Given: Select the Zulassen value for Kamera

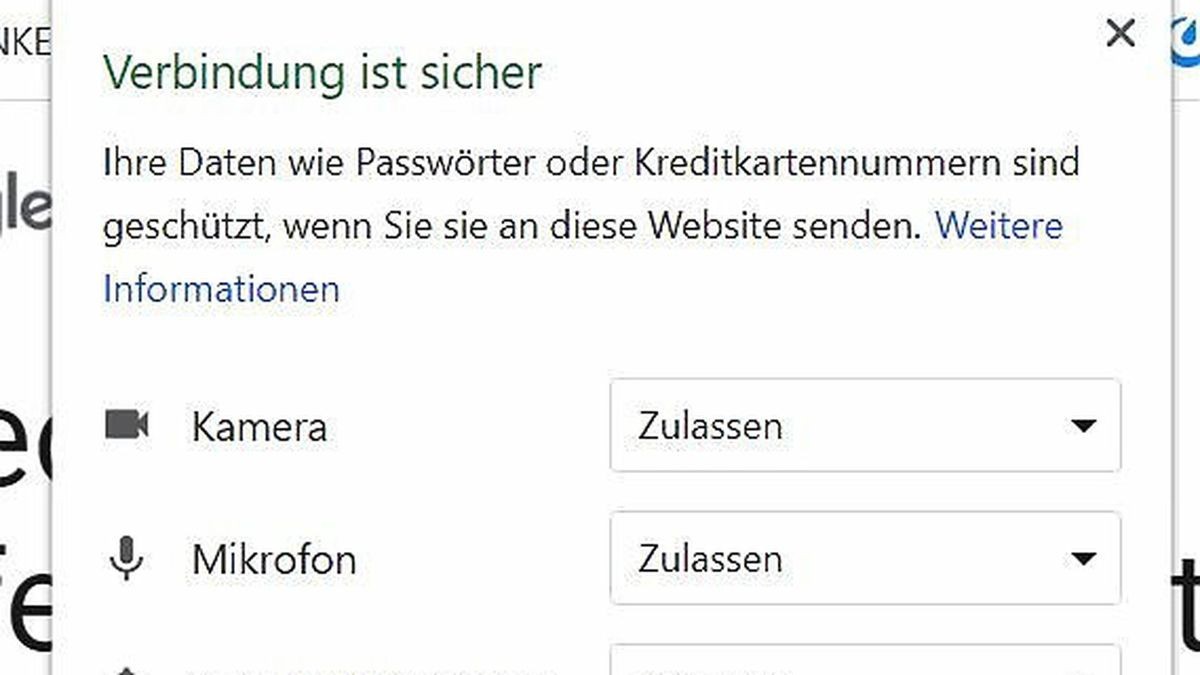Looking at the screenshot, I should (711, 425).
